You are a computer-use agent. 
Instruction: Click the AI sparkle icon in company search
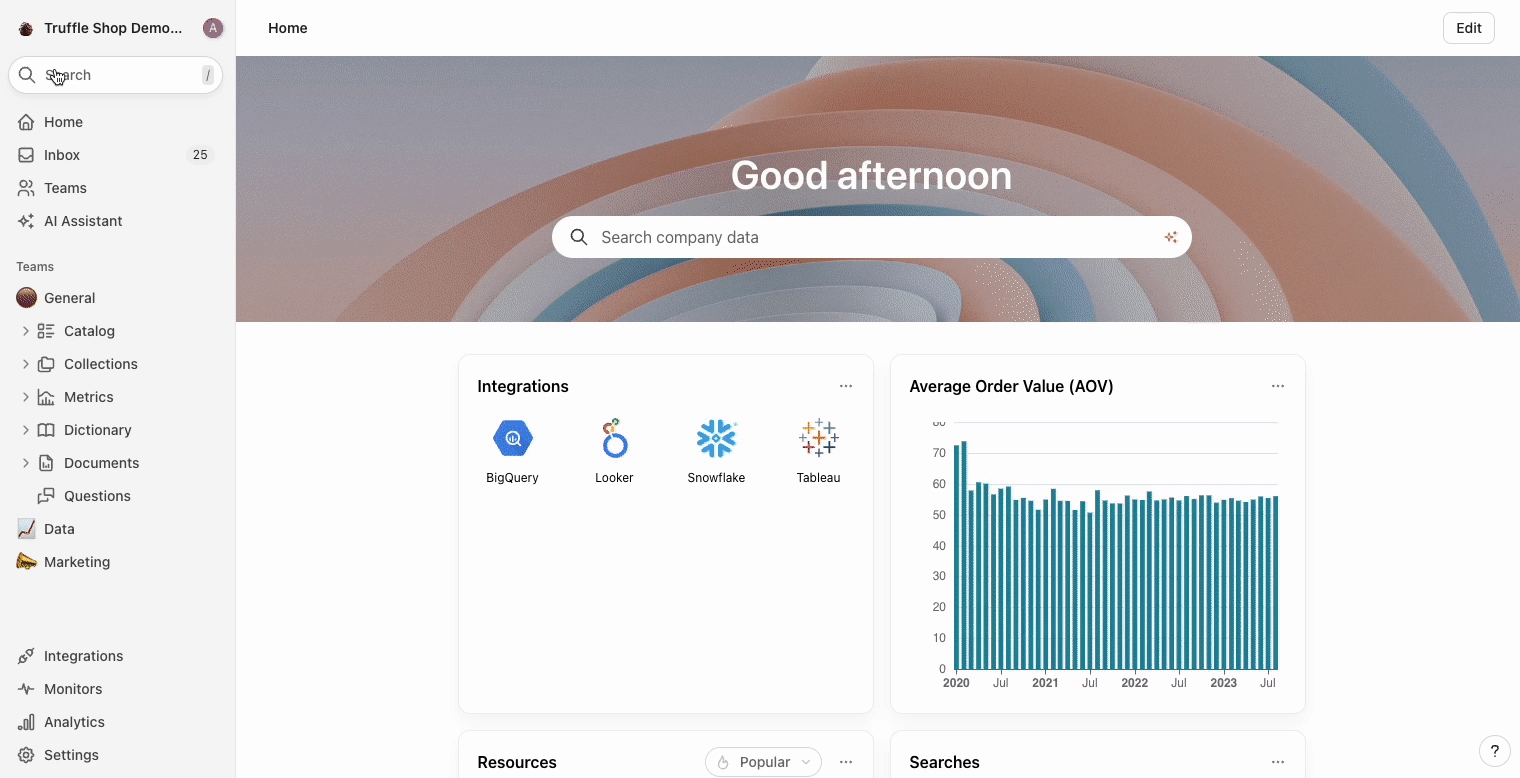[1170, 237]
